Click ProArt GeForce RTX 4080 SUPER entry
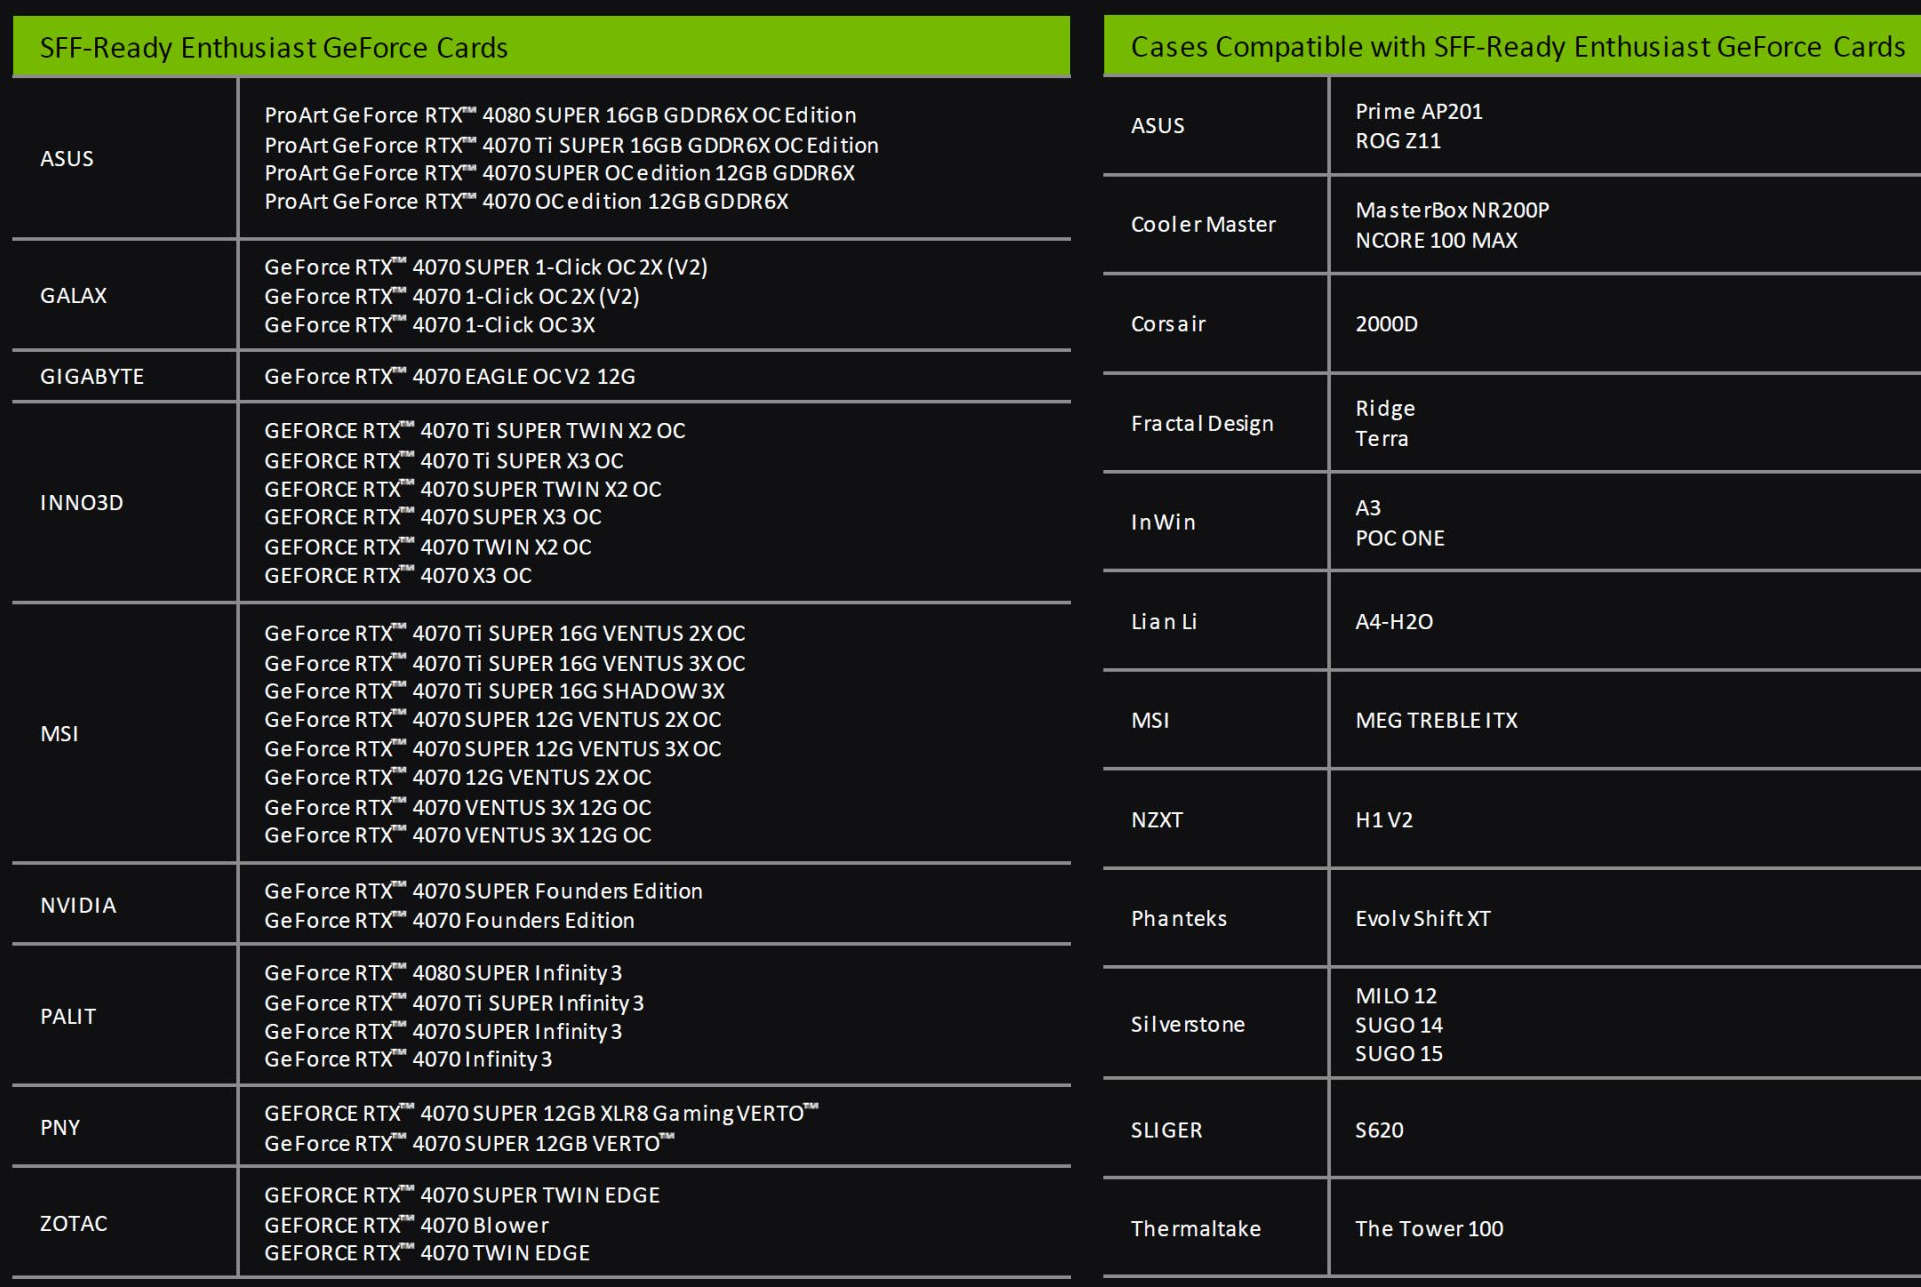Screen dimensions: 1921x1287 560,115
